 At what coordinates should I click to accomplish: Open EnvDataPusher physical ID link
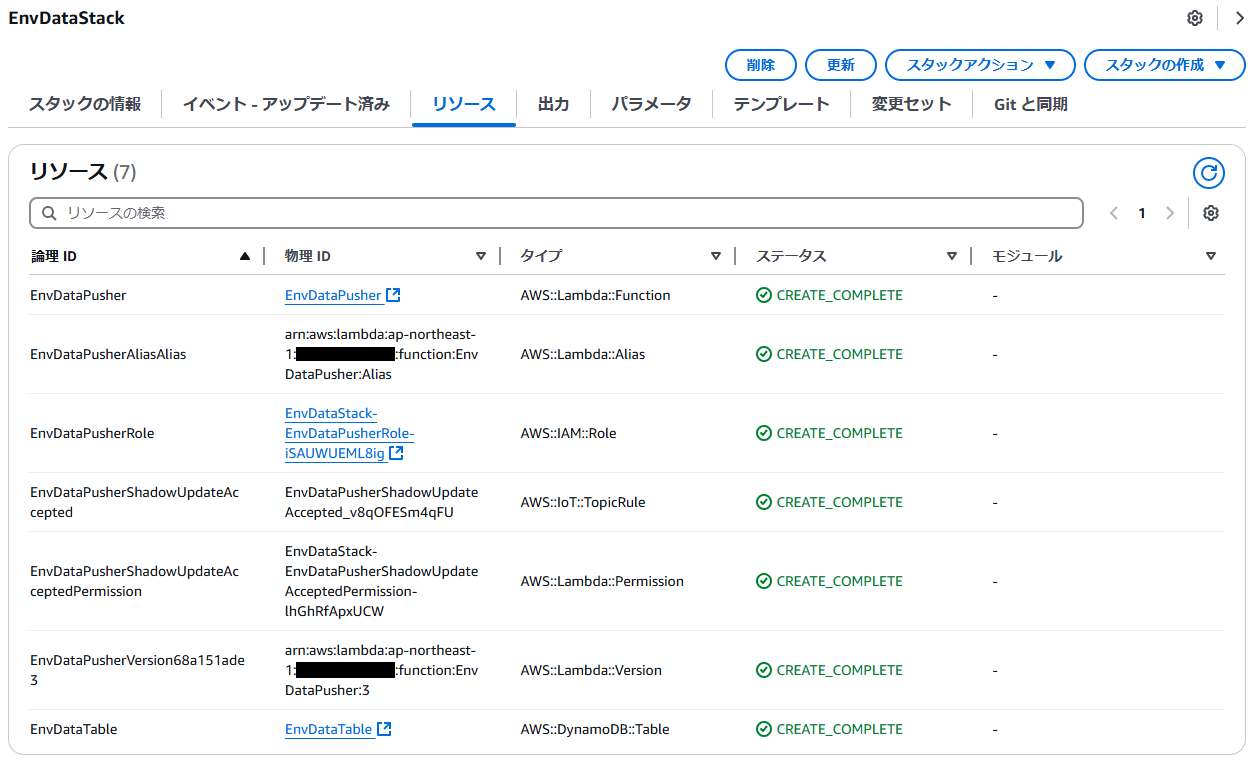[x=333, y=295]
